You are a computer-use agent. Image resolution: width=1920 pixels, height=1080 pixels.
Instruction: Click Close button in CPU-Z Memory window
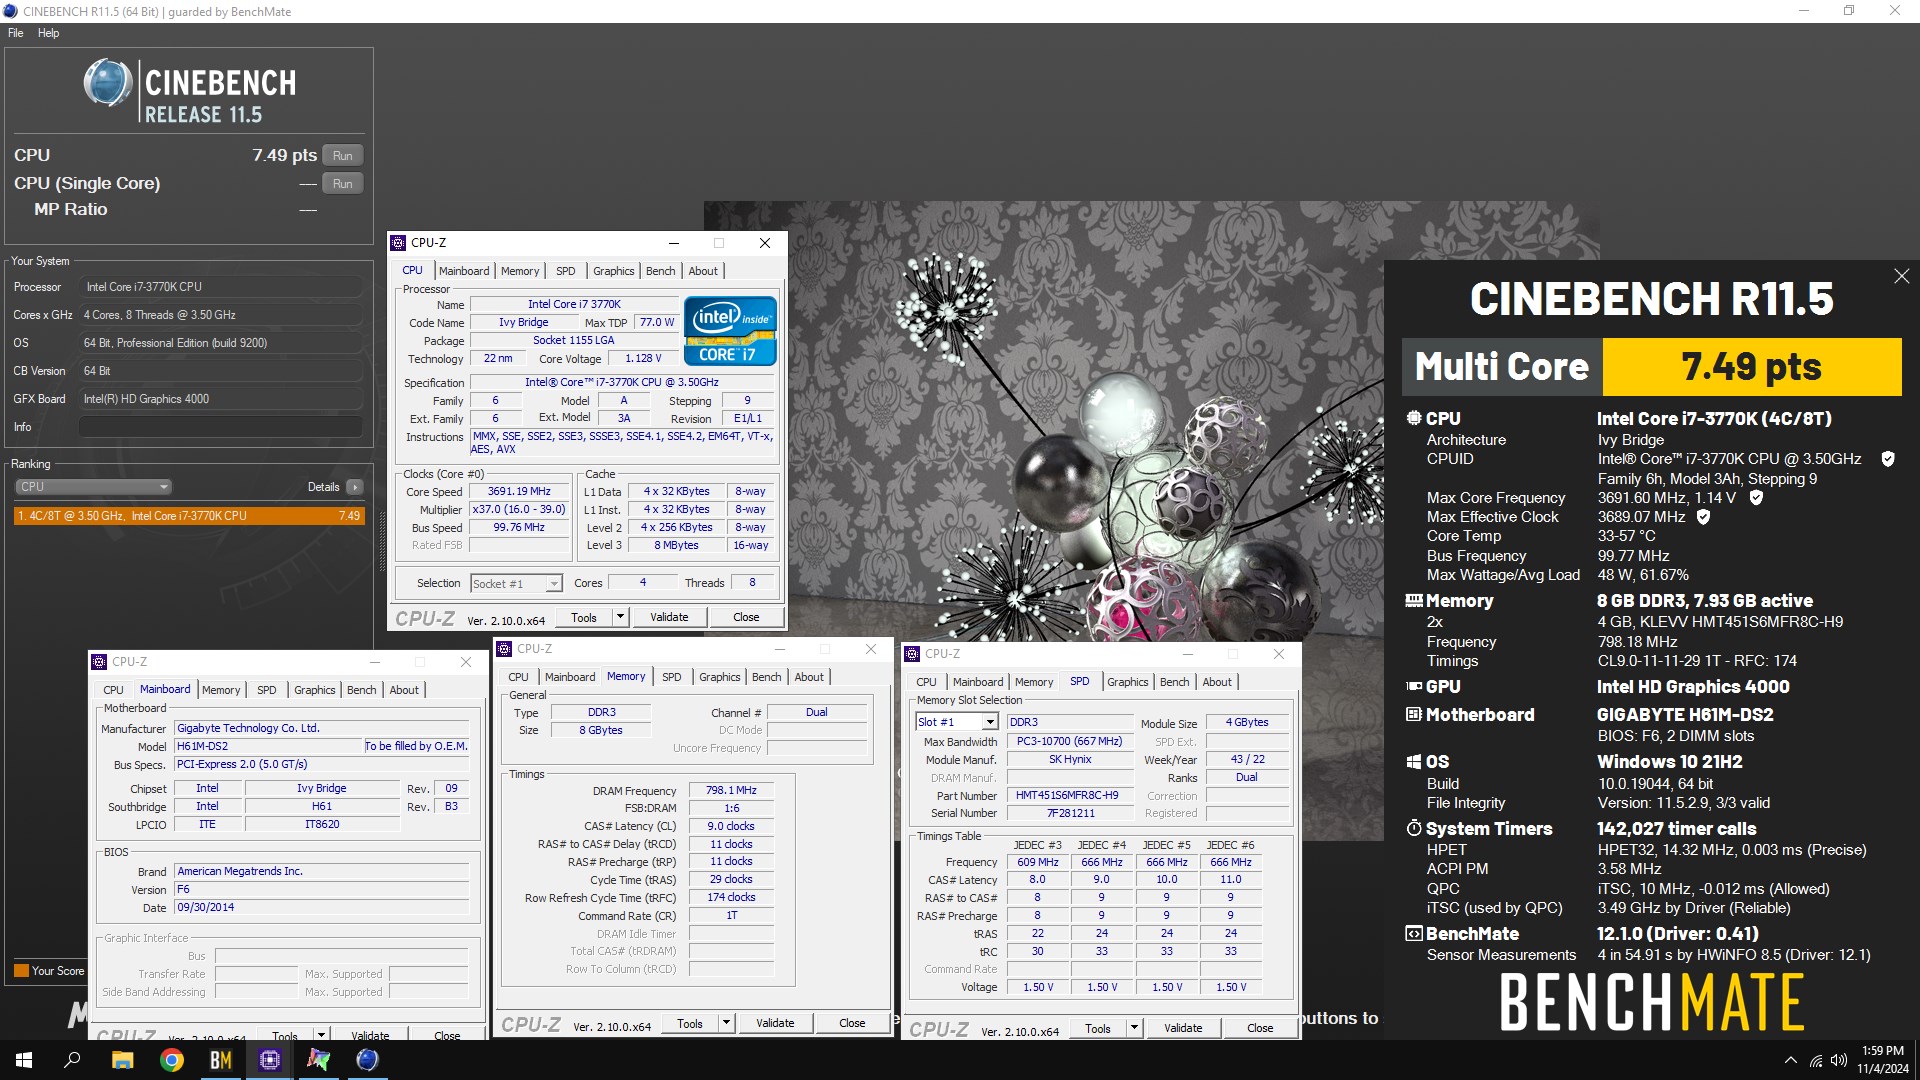click(x=852, y=1023)
